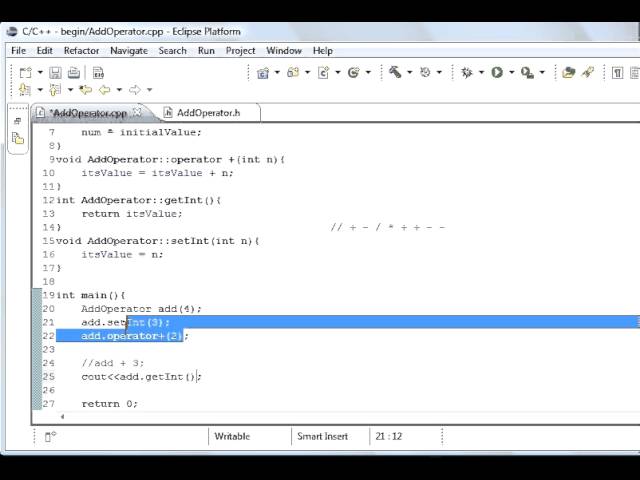Open the Navigate menu
This screenshot has width=640, height=480.
point(129,51)
